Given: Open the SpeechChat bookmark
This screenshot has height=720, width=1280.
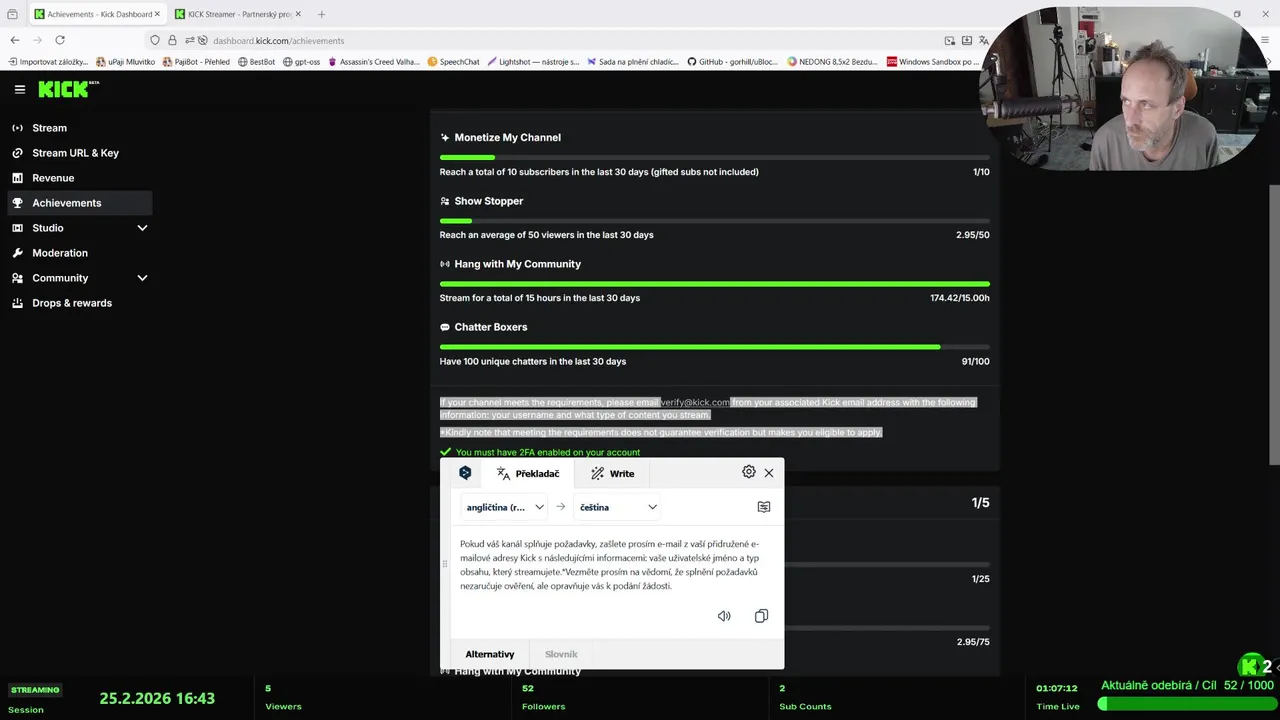Looking at the screenshot, I should point(453,62).
